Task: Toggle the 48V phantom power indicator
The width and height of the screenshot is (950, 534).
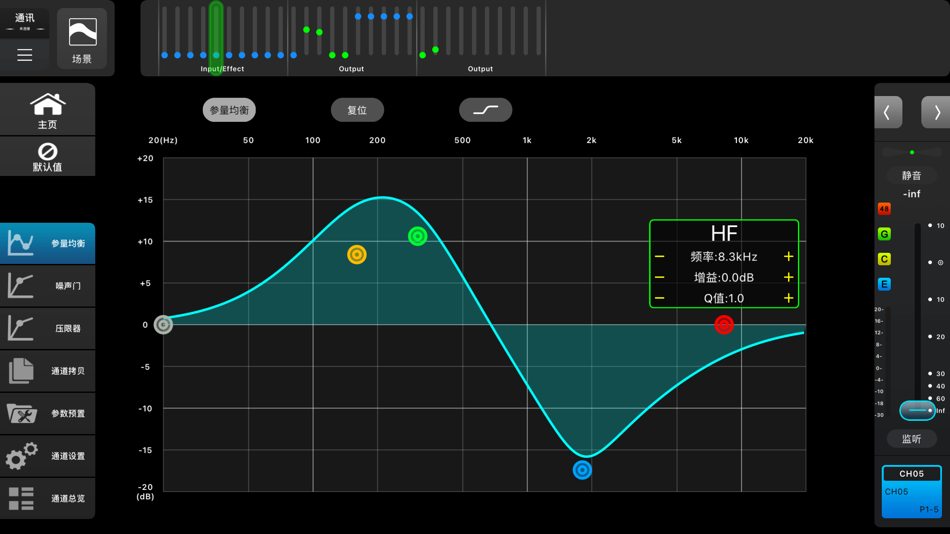Action: [x=884, y=209]
